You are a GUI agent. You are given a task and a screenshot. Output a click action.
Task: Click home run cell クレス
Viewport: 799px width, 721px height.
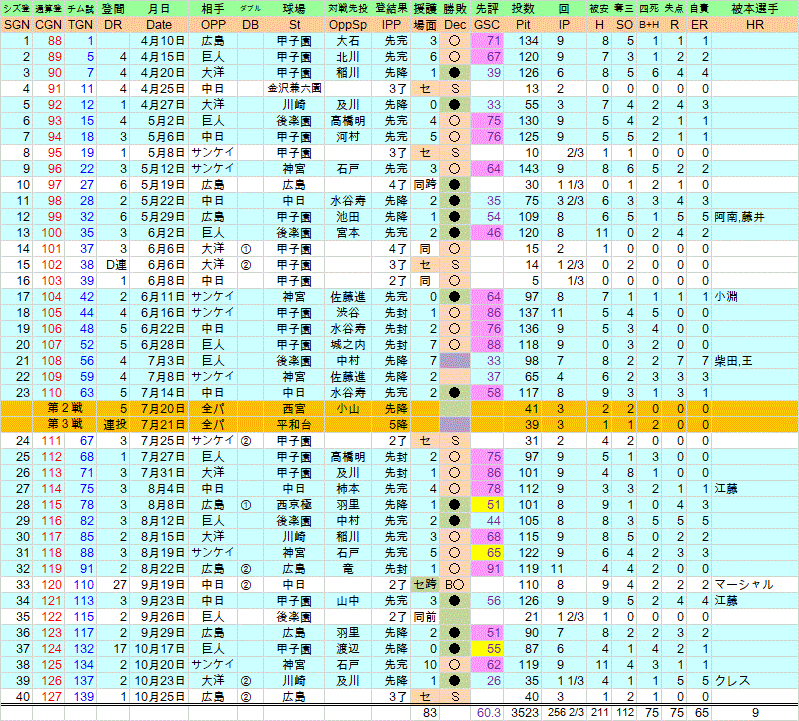[x=732, y=681]
